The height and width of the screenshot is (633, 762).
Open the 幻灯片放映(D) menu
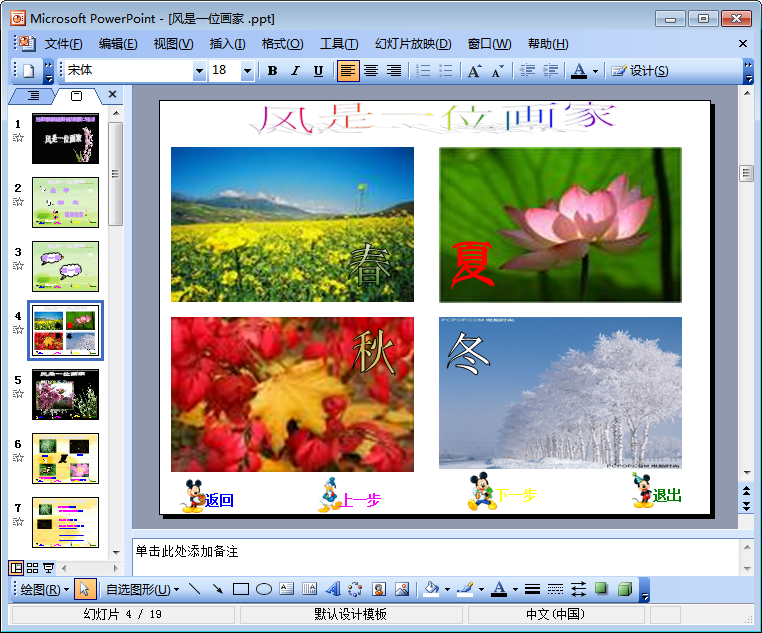pyautogui.click(x=413, y=44)
